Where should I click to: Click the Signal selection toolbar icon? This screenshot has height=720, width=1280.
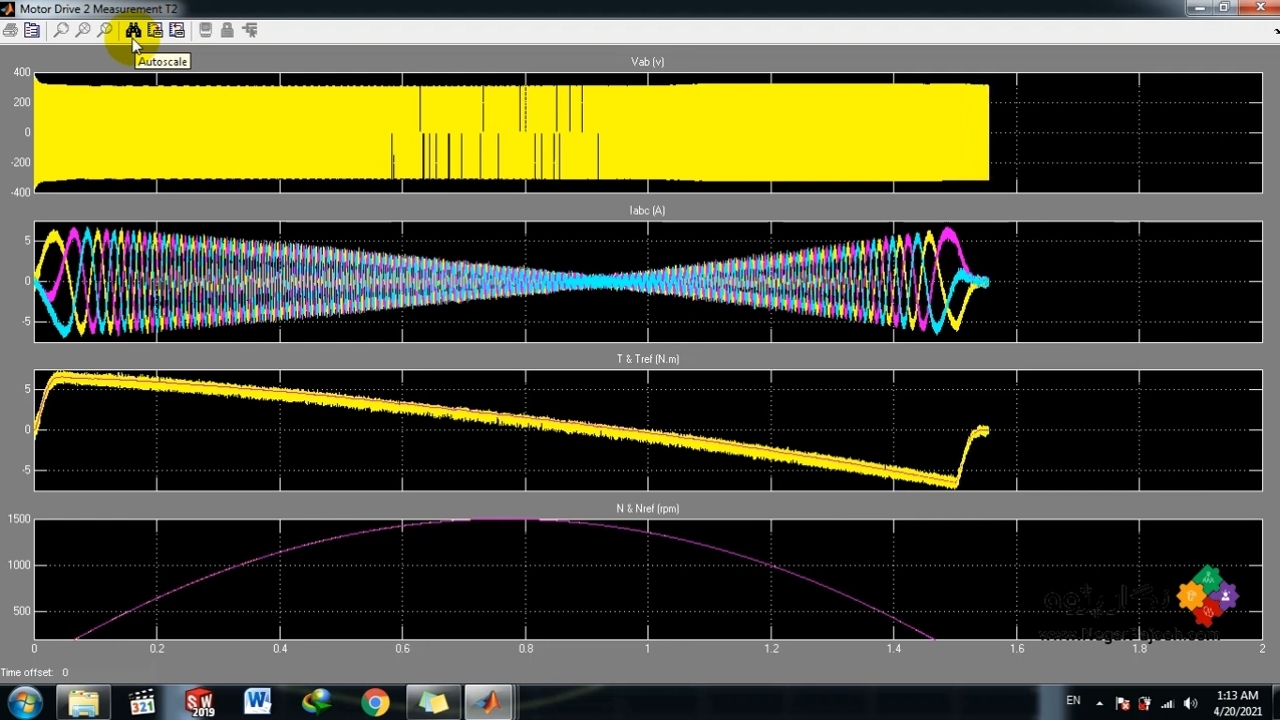(249, 30)
